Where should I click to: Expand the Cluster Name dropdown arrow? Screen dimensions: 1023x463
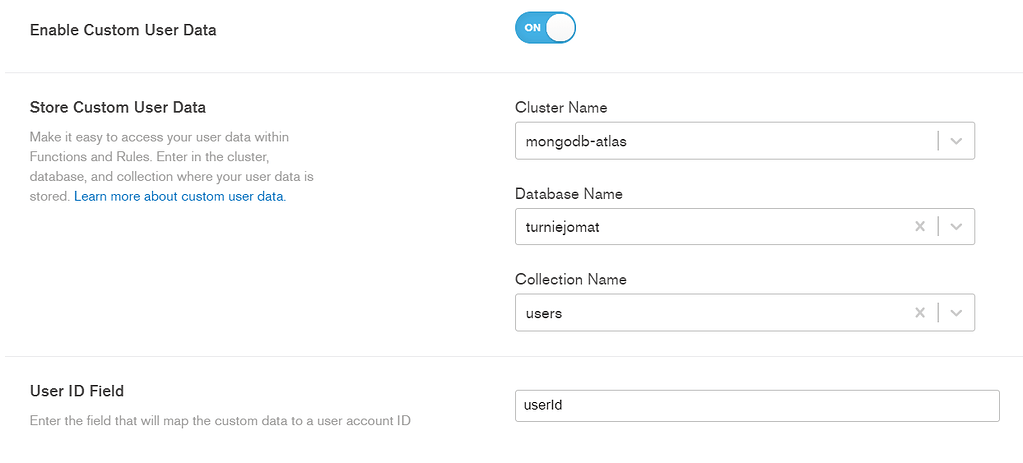coord(956,141)
